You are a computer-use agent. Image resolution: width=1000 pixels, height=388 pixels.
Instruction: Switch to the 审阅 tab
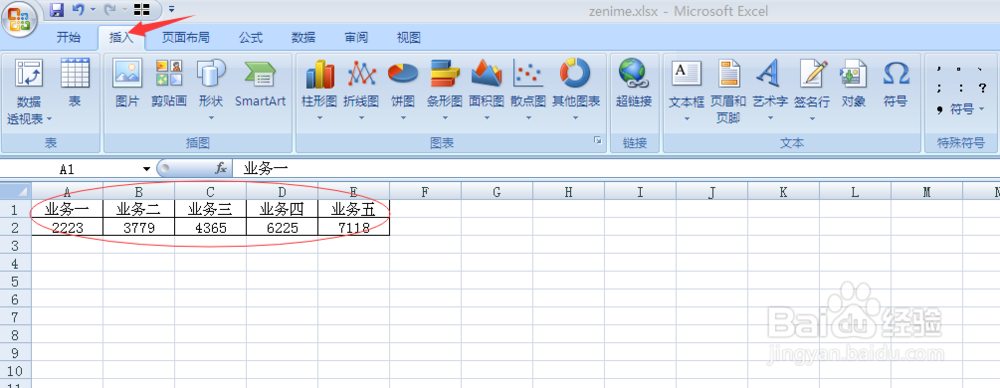(356, 38)
